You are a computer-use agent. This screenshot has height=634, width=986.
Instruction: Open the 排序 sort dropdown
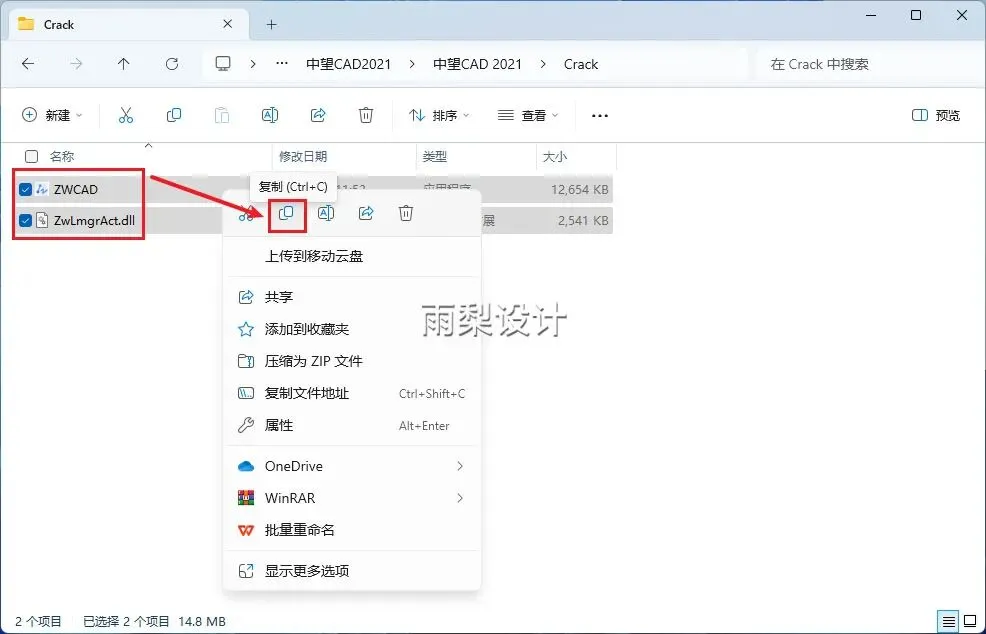[x=439, y=115]
